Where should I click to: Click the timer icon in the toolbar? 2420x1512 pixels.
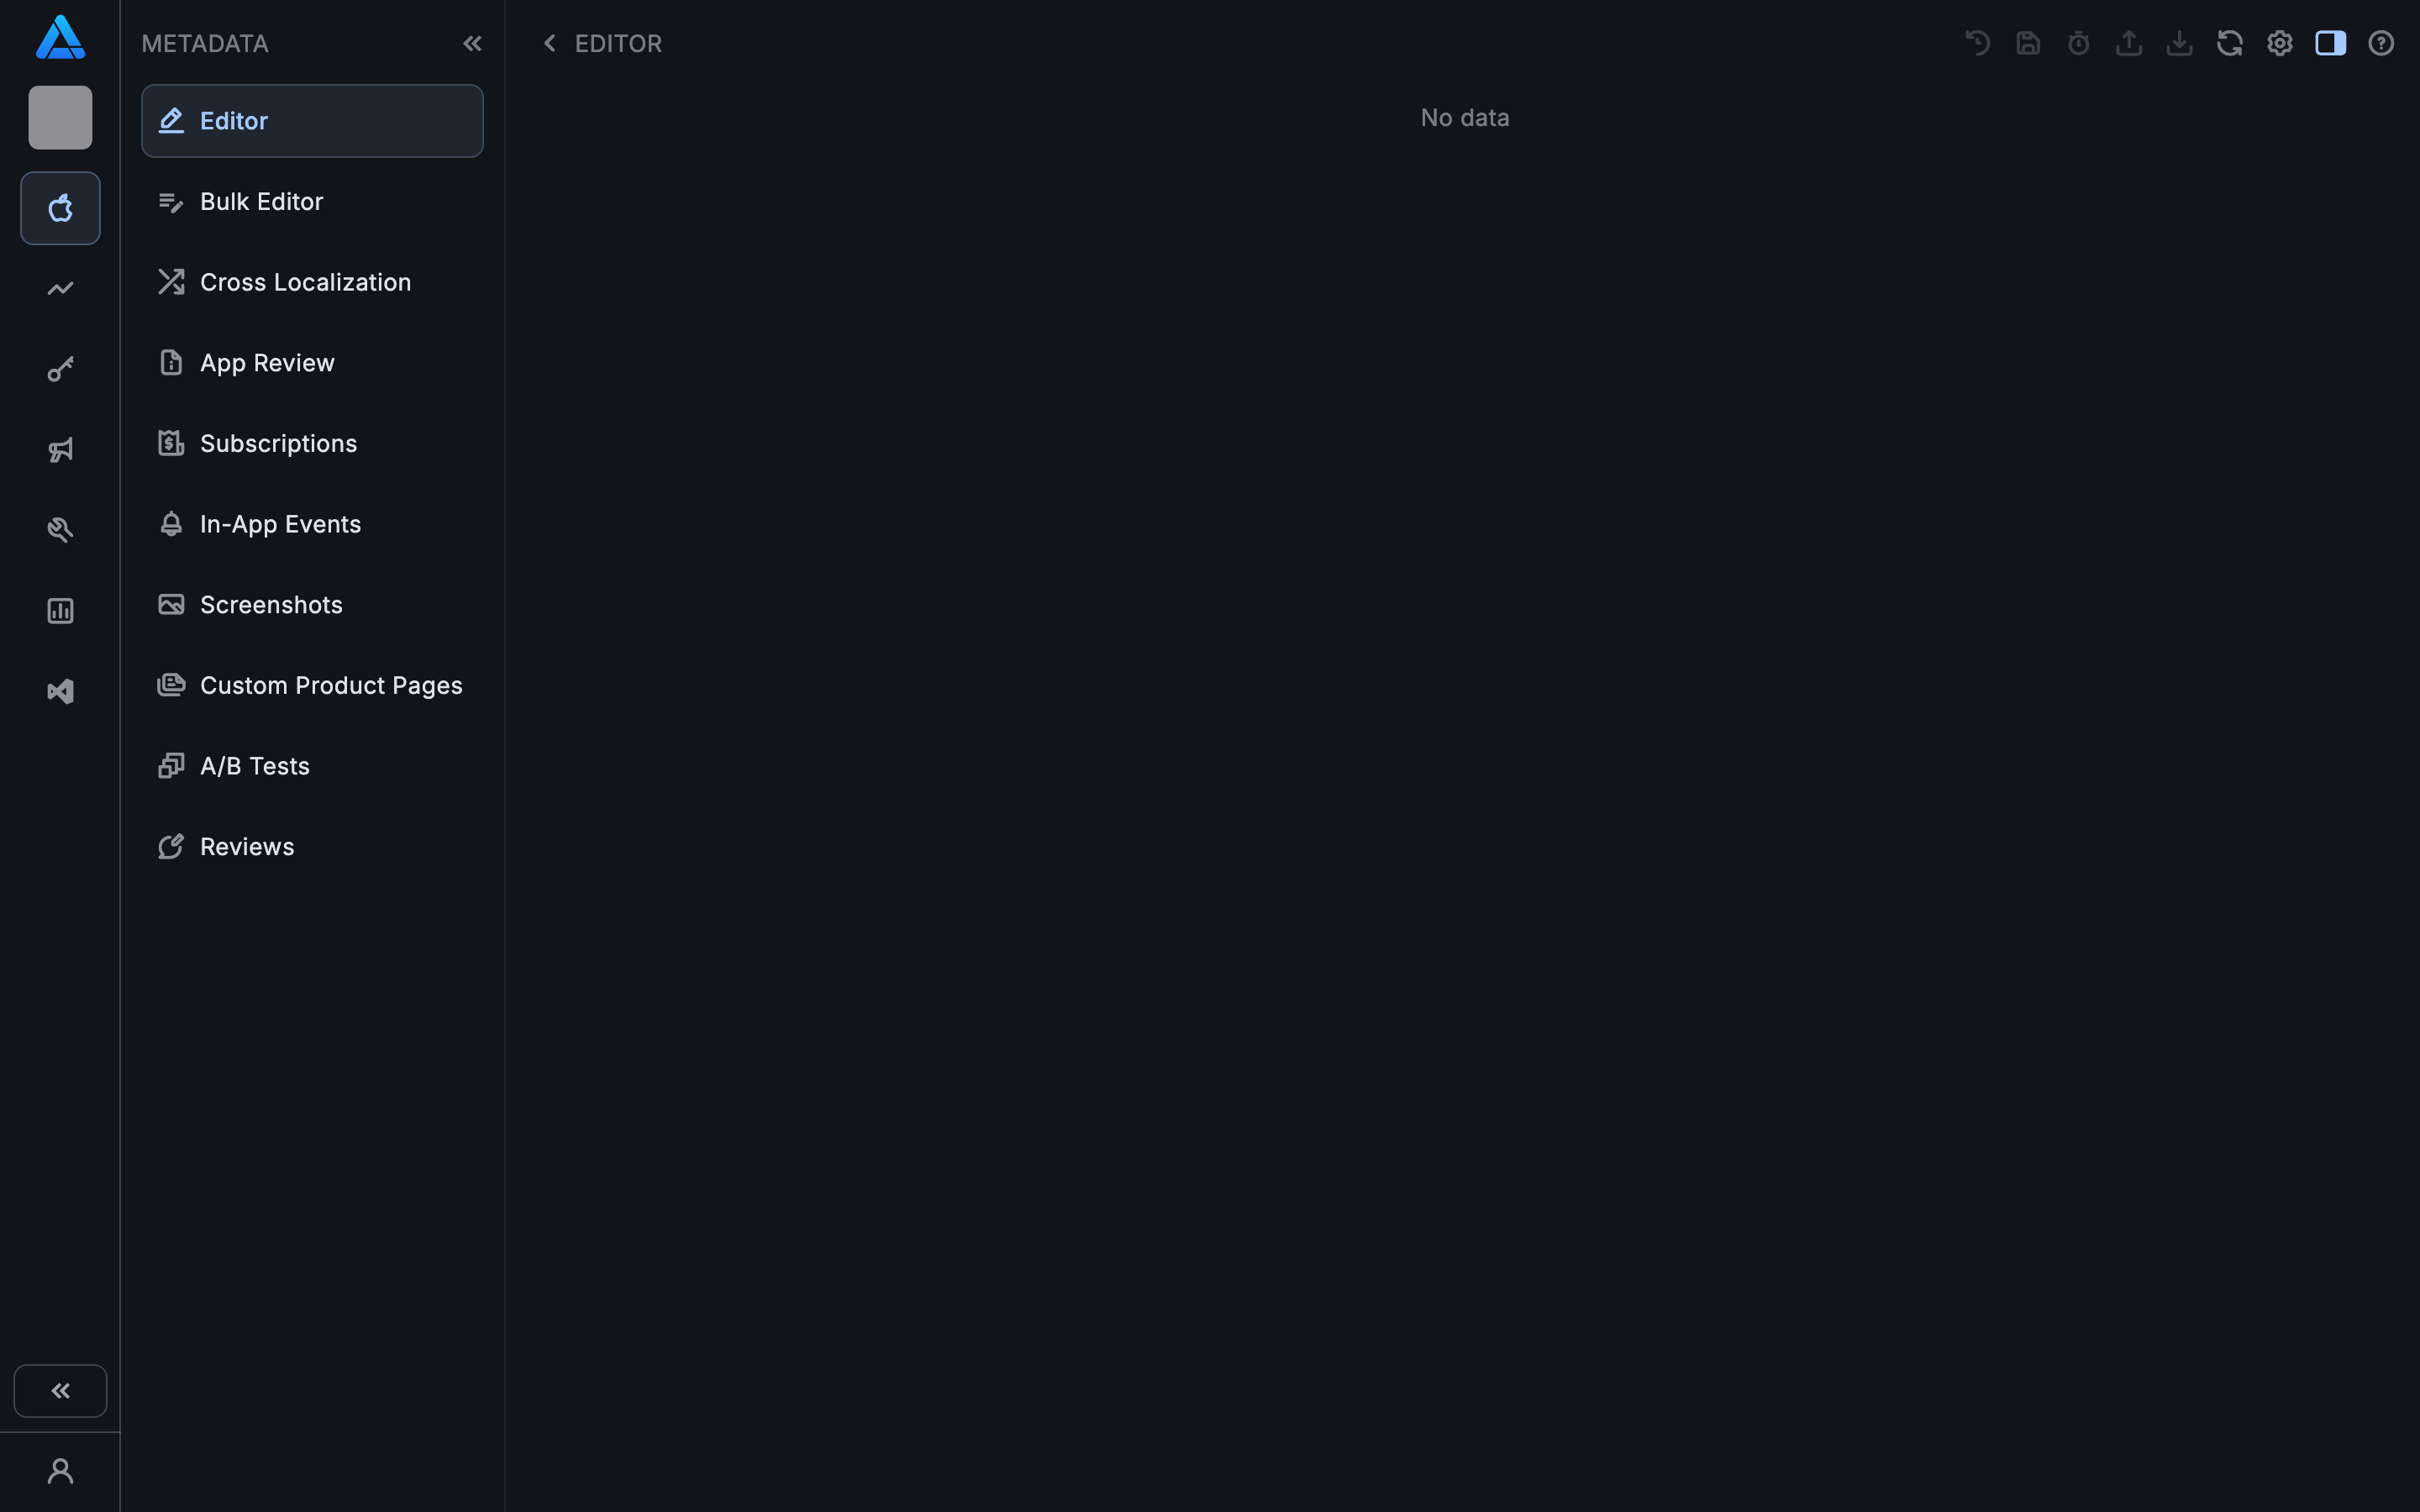tap(2078, 43)
